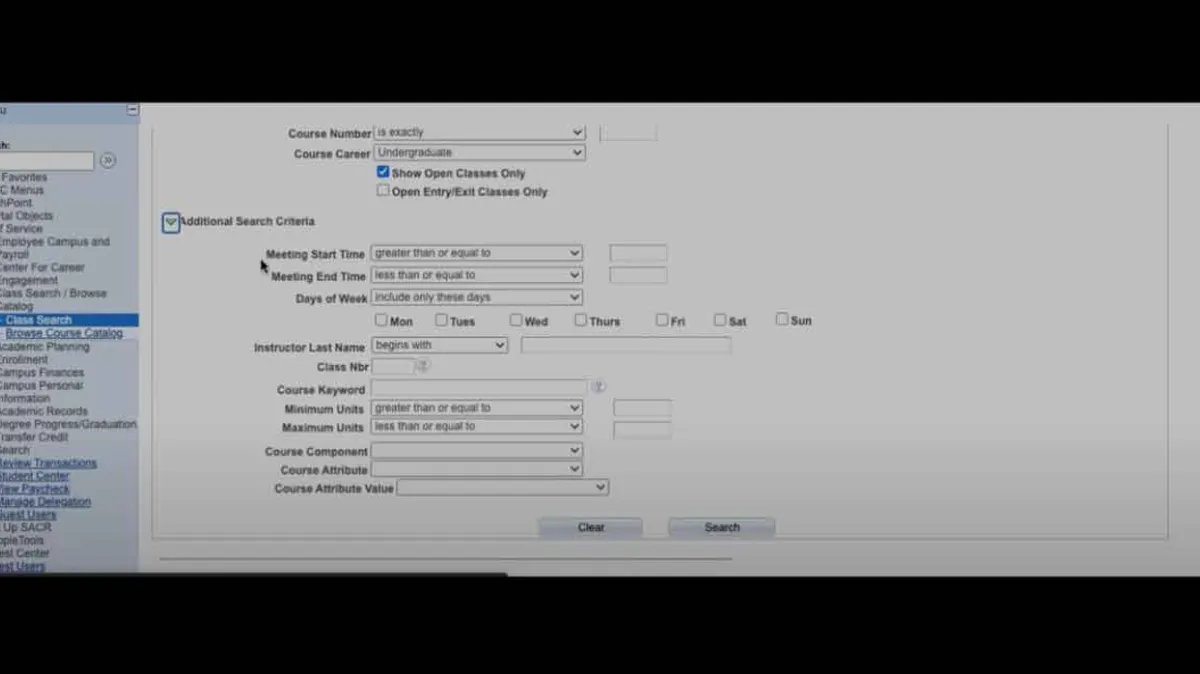Screen dimensions: 1200x674
Task: Open the Instructor Last Name operator dropdown
Action: pos(439,345)
